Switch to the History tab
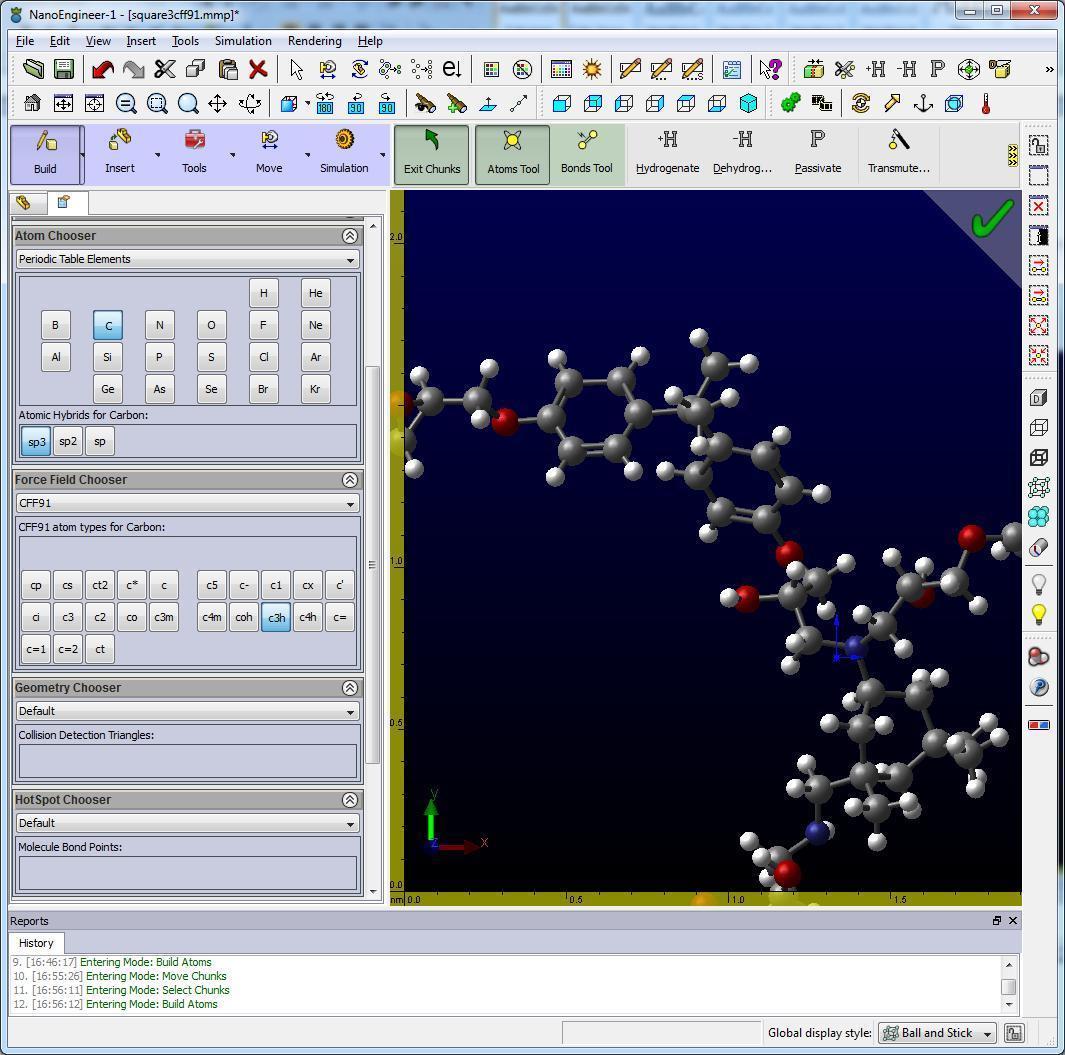This screenshot has height=1055, width=1065. click(36, 943)
